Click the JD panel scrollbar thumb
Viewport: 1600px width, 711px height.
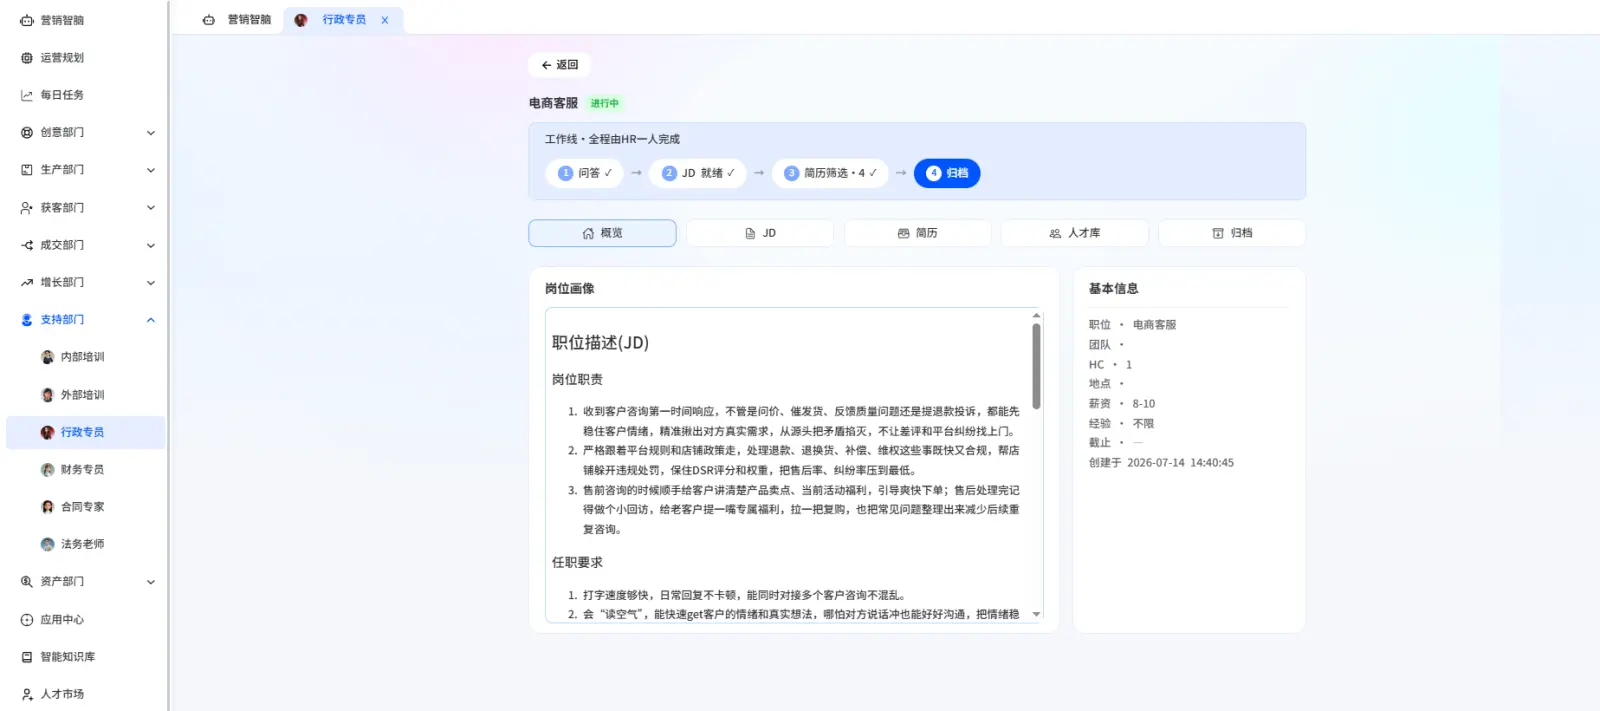[x=1036, y=366]
